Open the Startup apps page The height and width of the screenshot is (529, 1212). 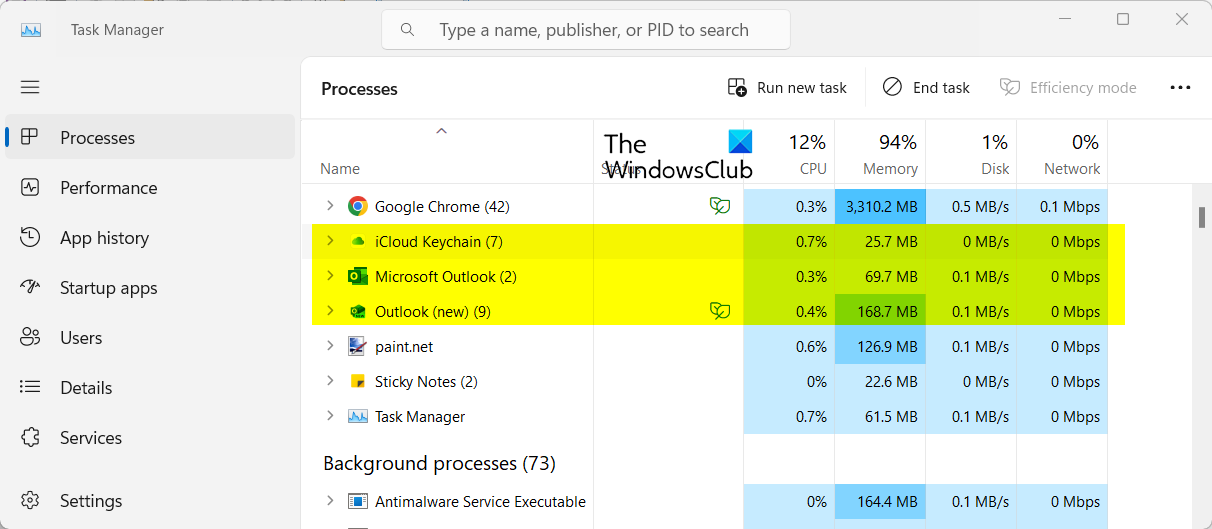[x=108, y=288]
